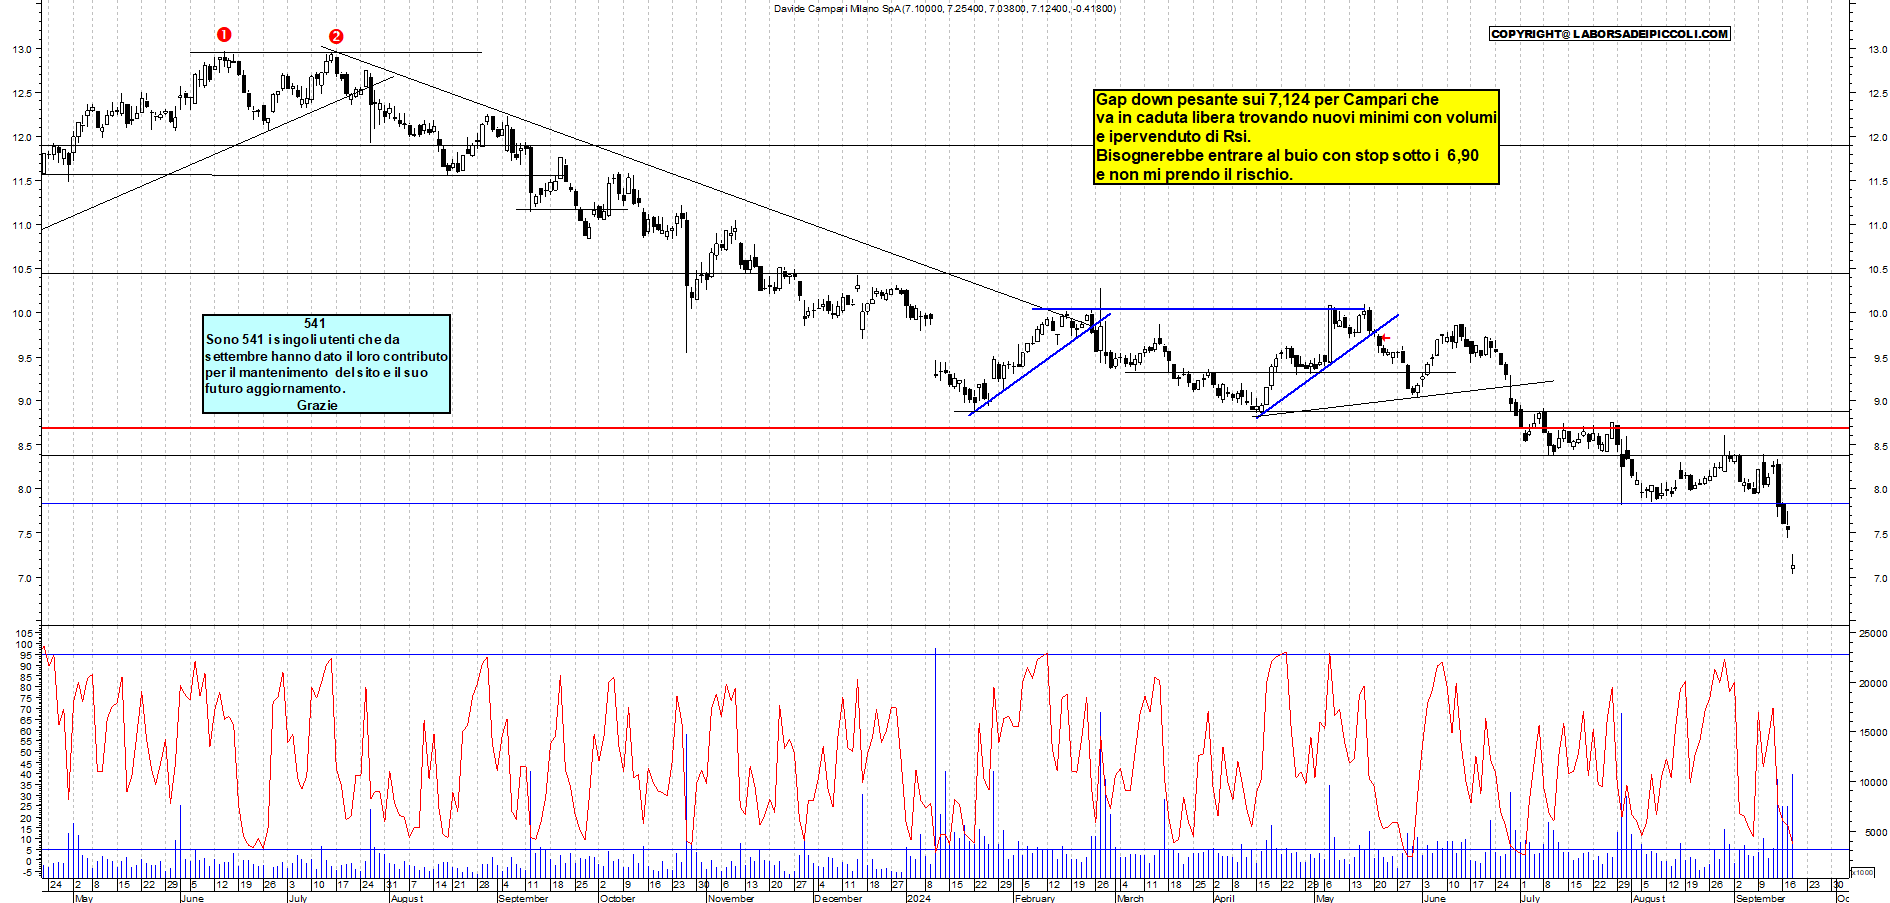Click the 5000 volume axis label
This screenshot has width=1890, height=903.
(1875, 832)
